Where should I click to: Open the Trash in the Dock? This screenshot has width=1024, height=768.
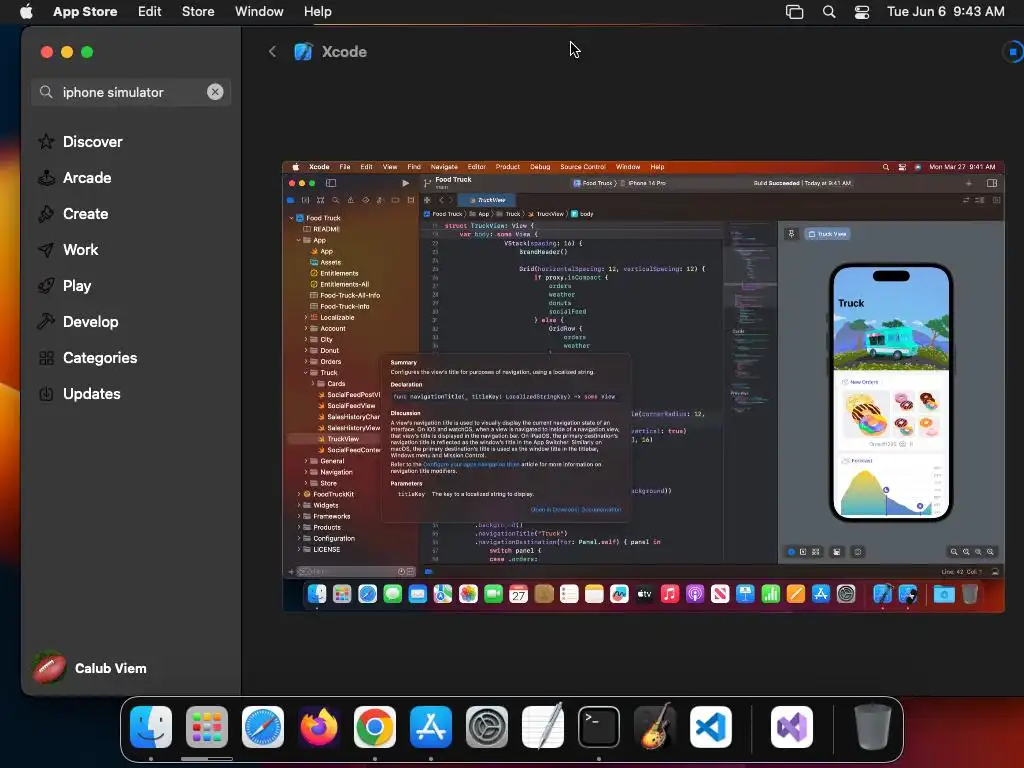(873, 727)
